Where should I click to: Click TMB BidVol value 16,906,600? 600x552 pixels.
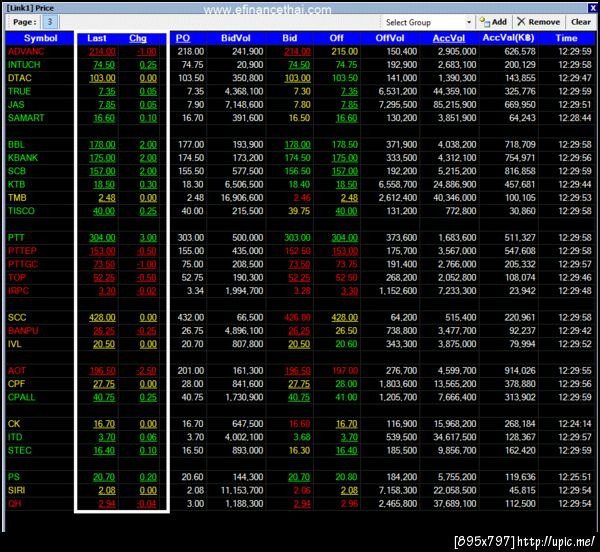tap(242, 198)
